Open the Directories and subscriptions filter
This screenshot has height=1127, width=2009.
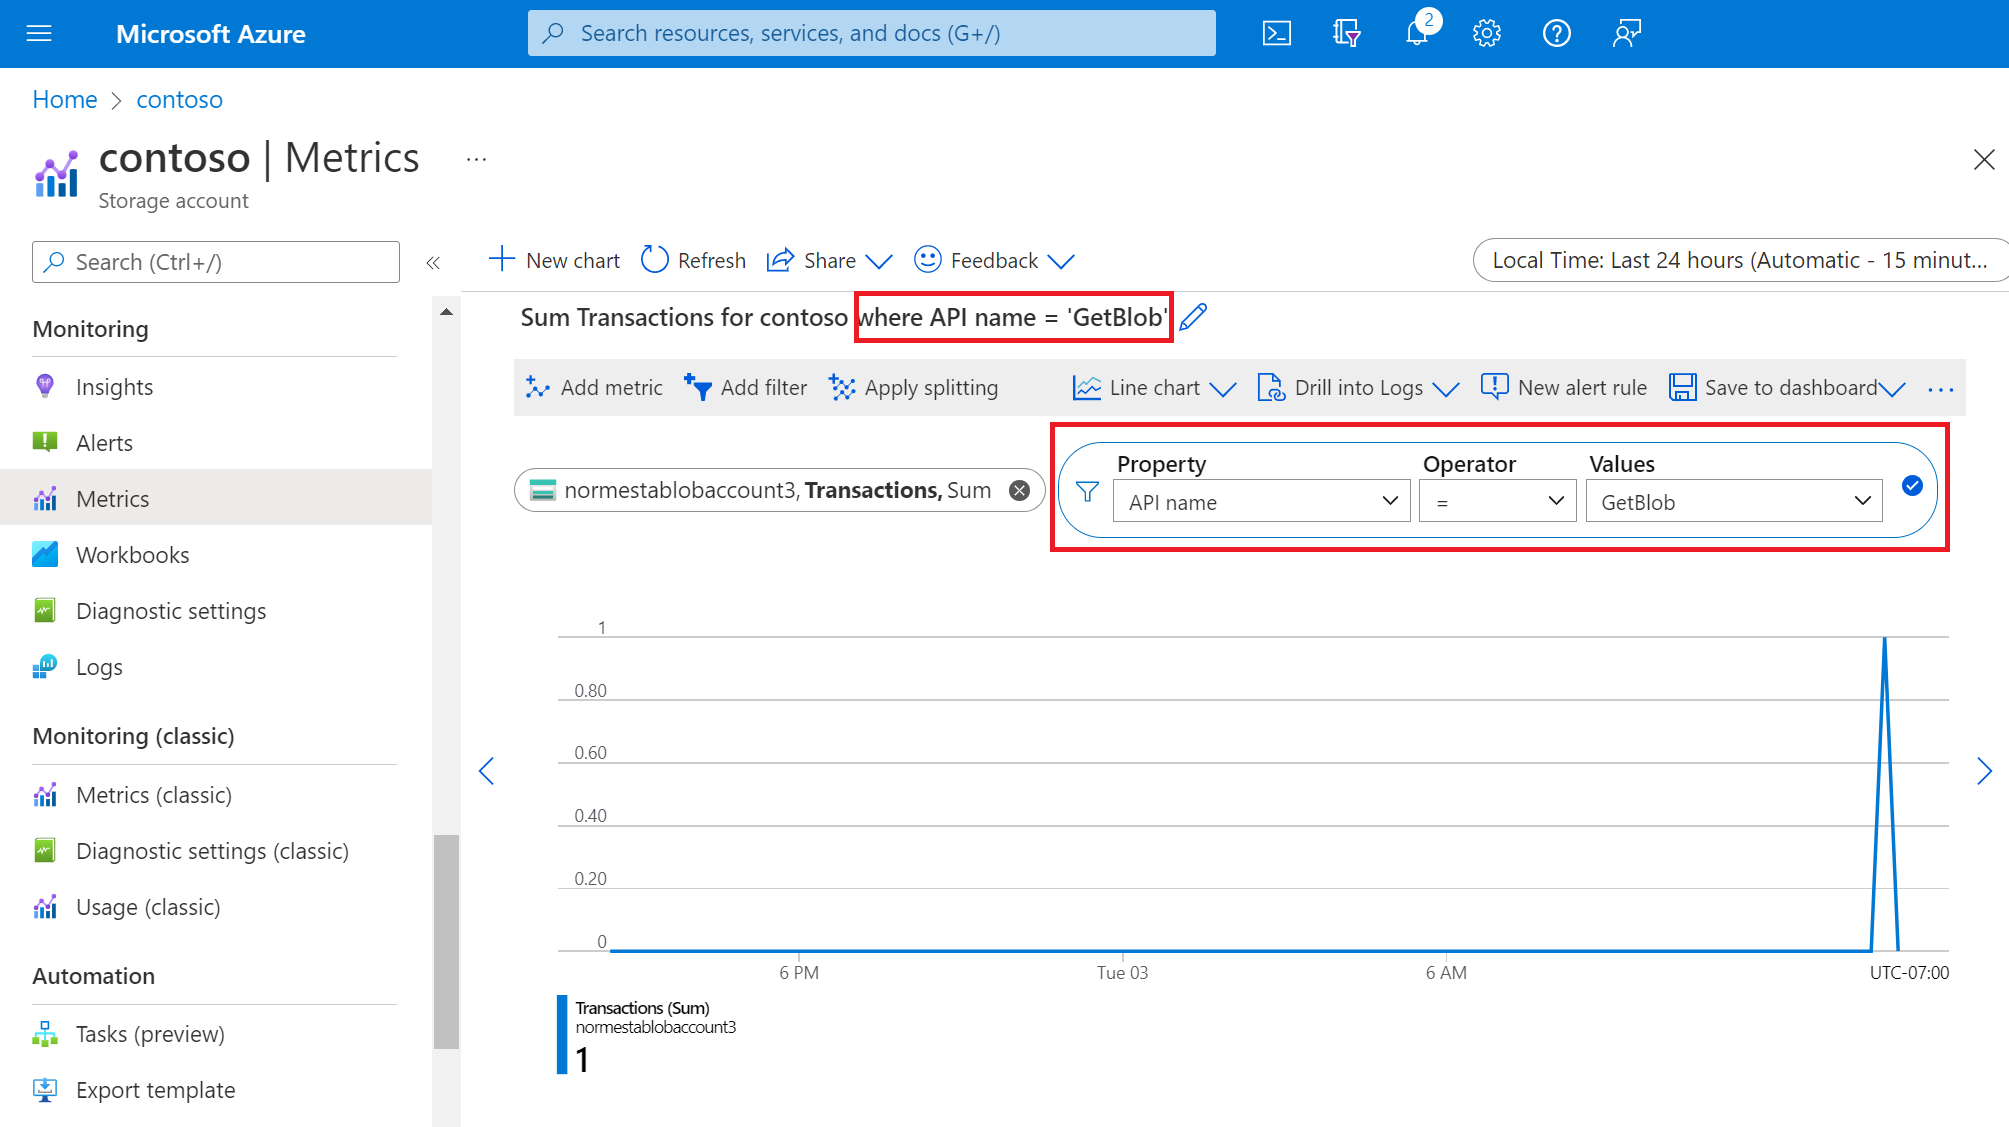coord(1347,34)
